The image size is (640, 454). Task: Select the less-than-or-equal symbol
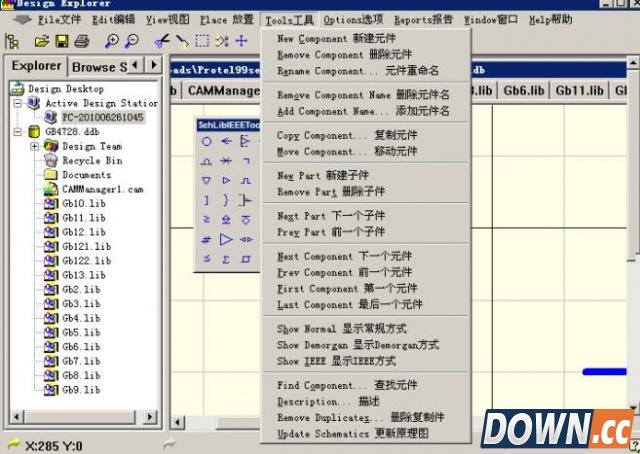207,259
